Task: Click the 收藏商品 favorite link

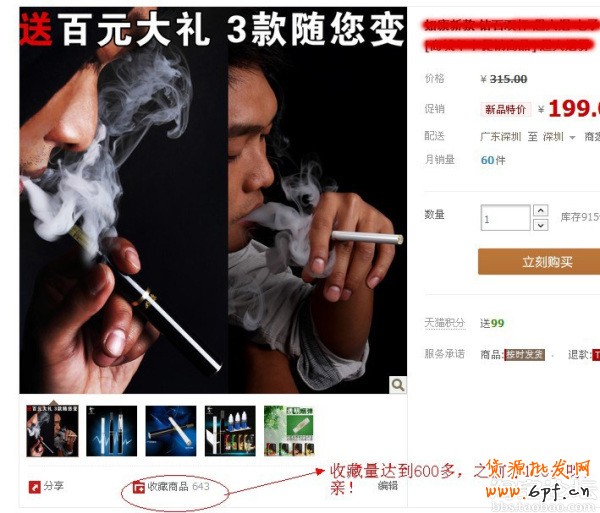Action: 168,487
